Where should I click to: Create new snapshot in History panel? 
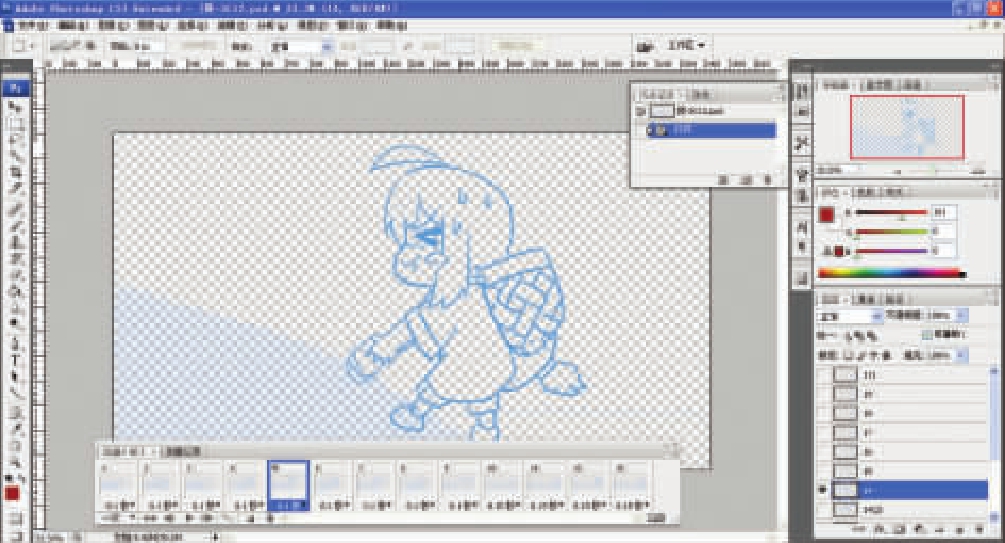tap(745, 180)
